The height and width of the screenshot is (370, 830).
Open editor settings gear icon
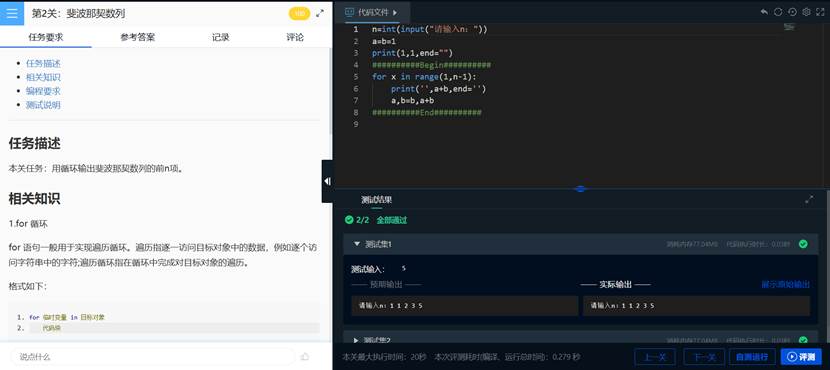806,12
